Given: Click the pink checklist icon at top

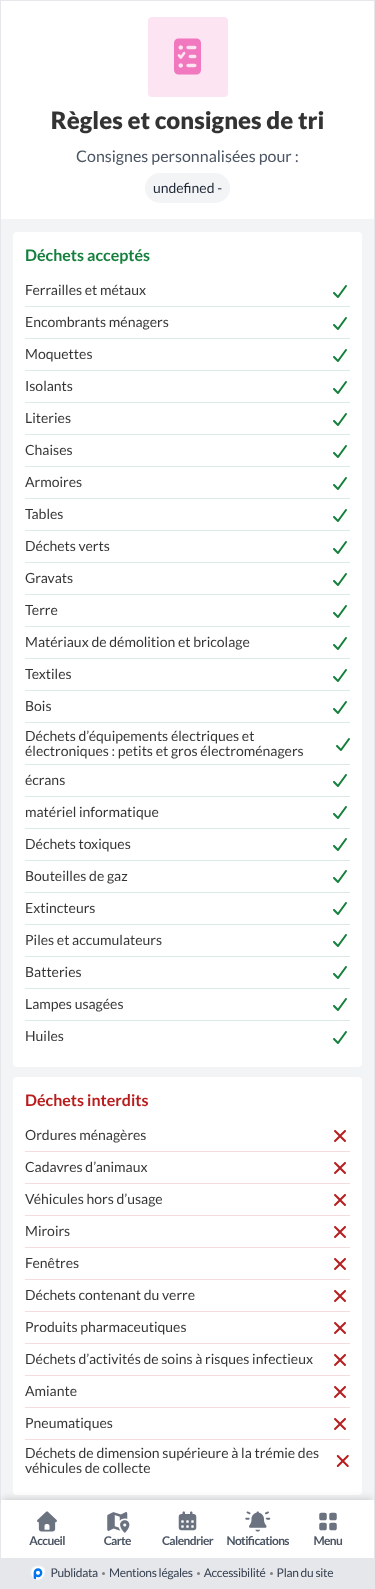Looking at the screenshot, I should tap(187, 57).
